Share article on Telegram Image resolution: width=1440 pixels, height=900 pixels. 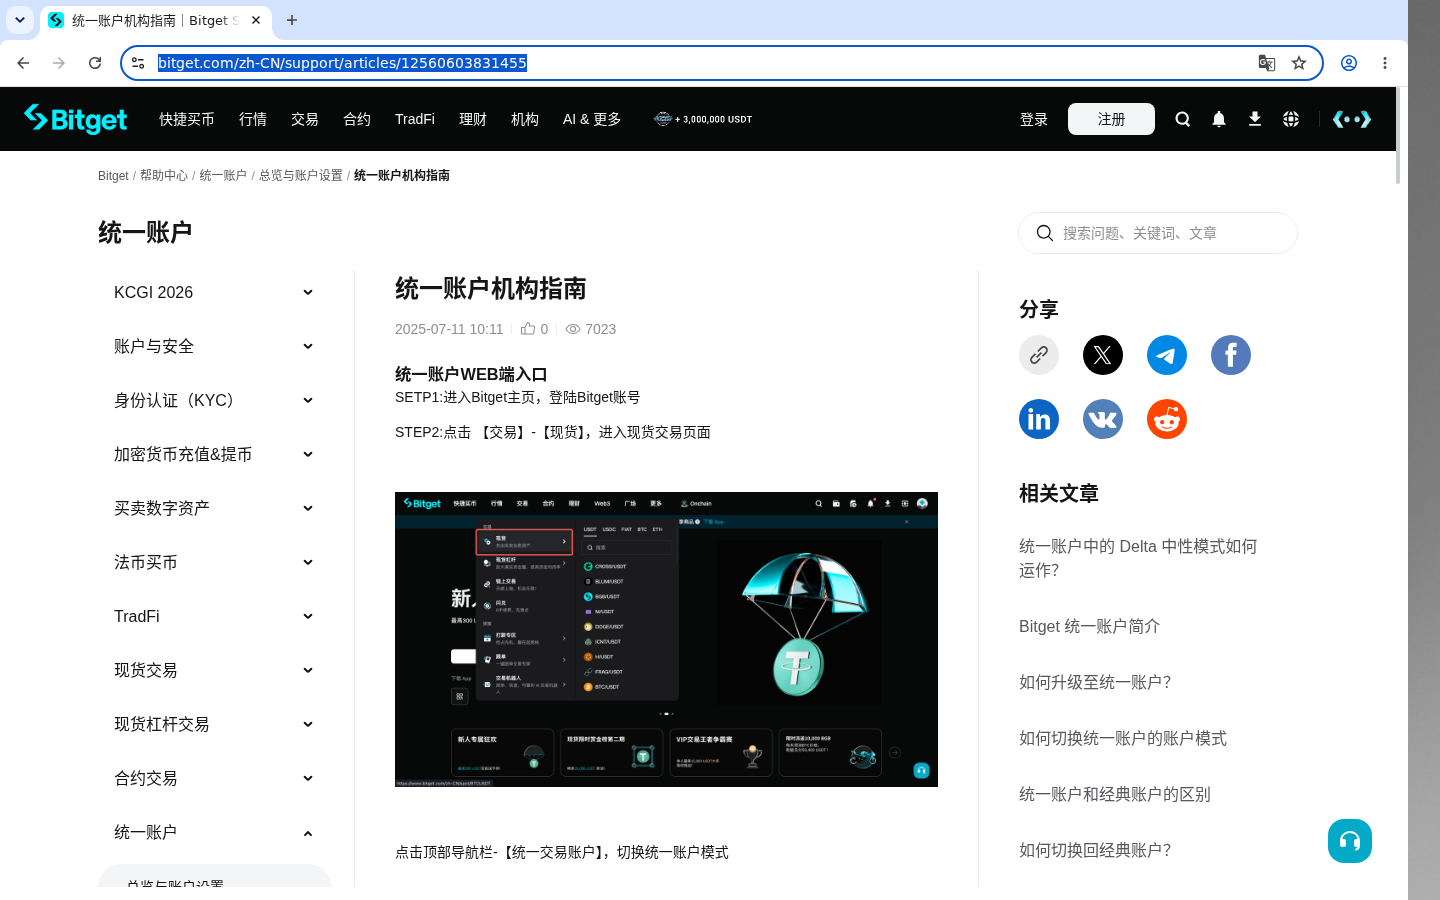1167,355
